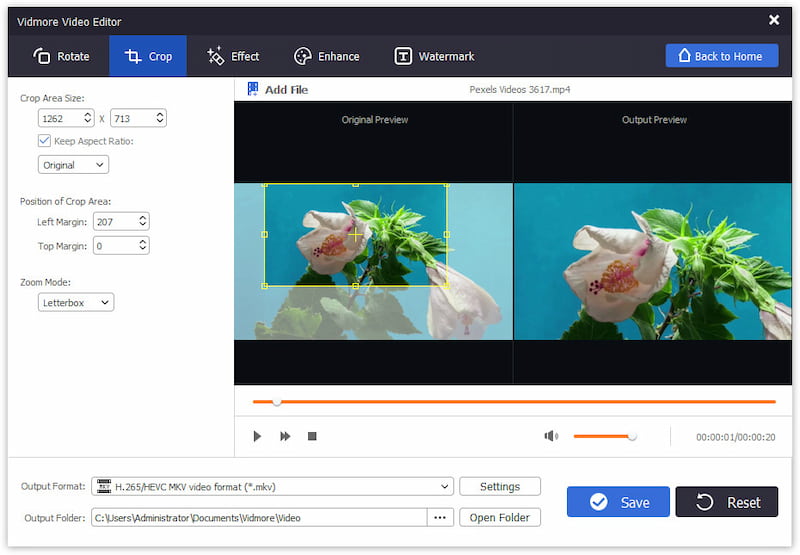Image resolution: width=800 pixels, height=555 pixels.
Task: Mute the volume speaker icon
Action: pyautogui.click(x=550, y=436)
